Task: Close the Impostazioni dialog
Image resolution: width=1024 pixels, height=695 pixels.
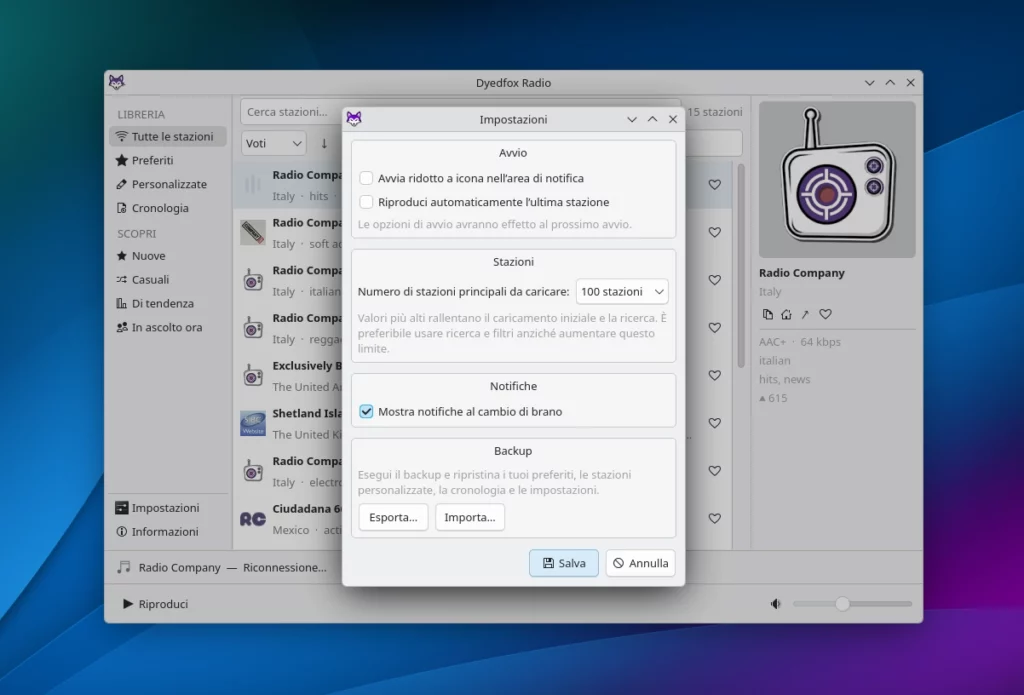Action: tap(673, 120)
